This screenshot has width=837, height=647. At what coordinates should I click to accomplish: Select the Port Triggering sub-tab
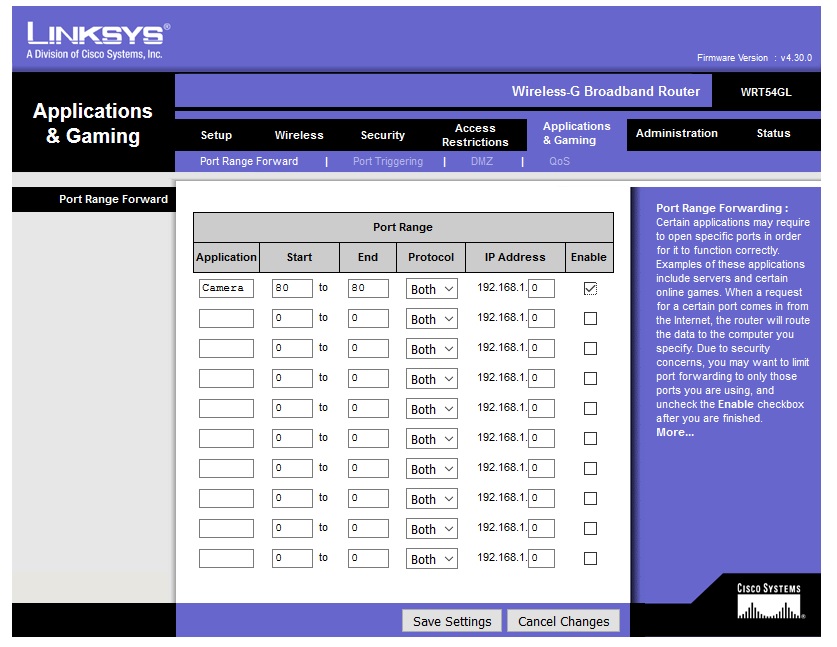point(387,161)
